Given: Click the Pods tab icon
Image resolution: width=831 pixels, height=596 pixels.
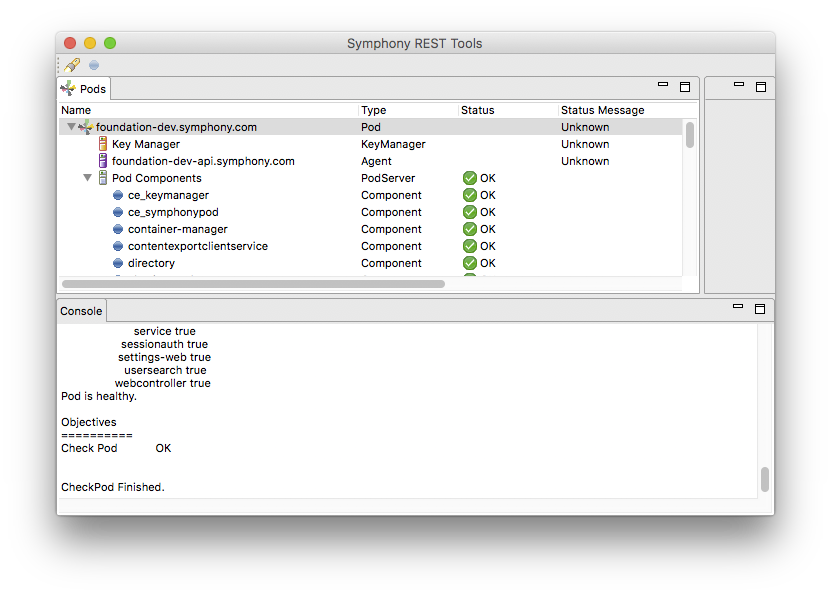Looking at the screenshot, I should pyautogui.click(x=68, y=88).
